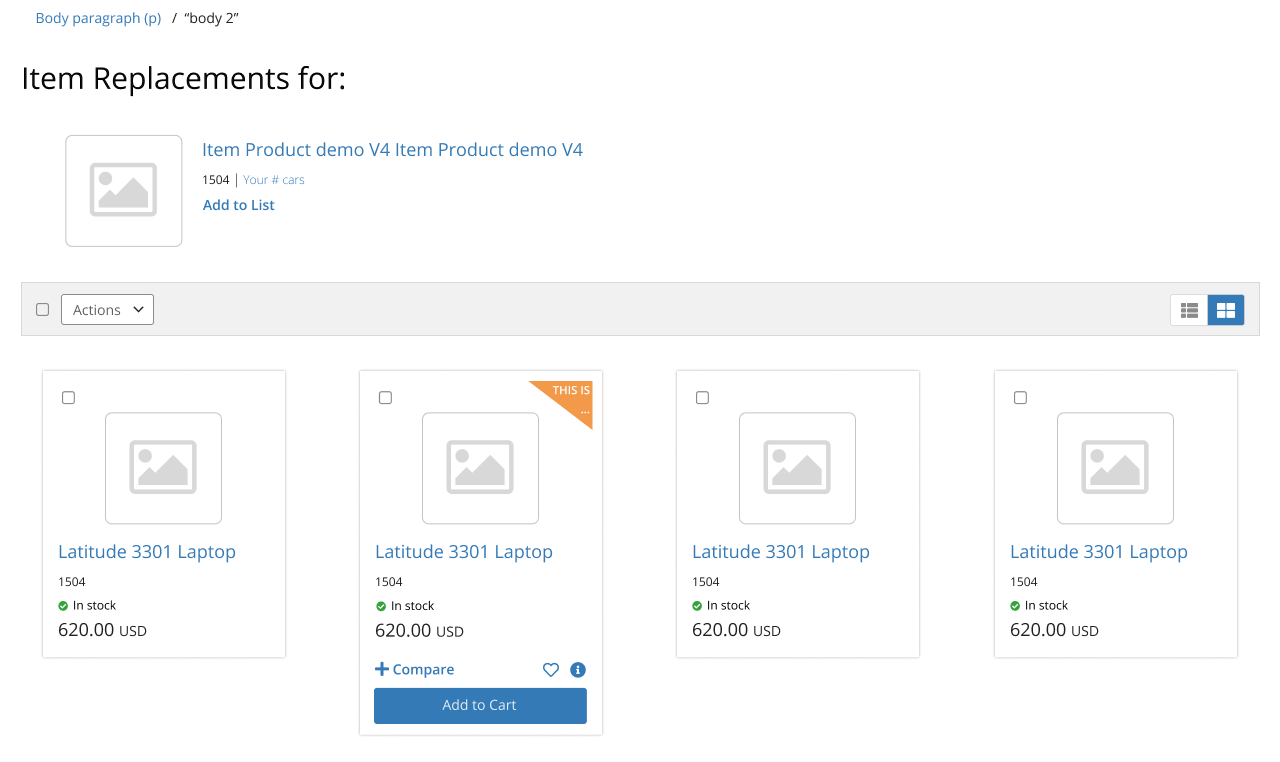Open third card's Latitude 3301 Laptop title

781,552
